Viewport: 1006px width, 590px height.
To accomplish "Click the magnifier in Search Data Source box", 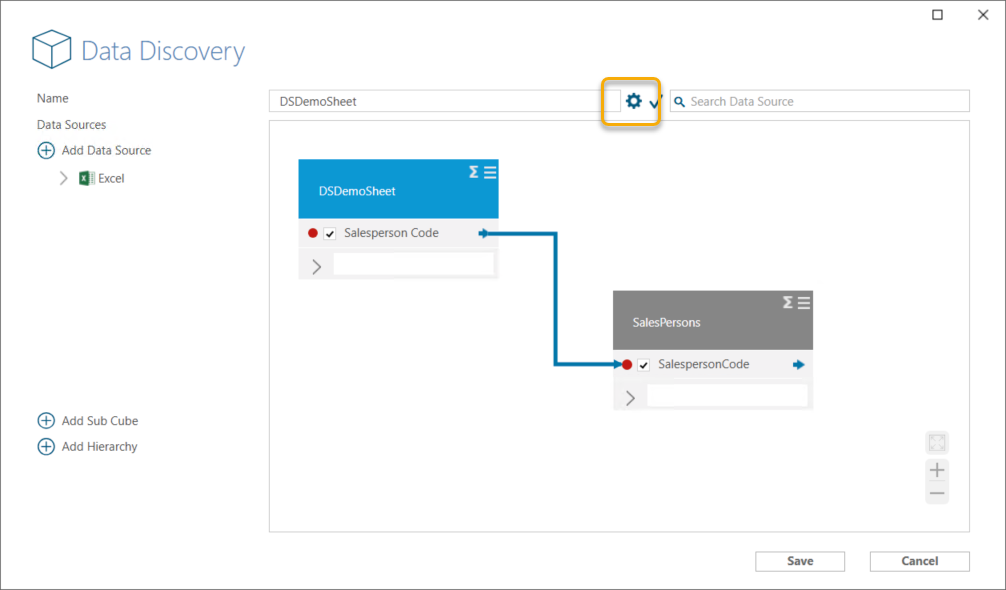I will tap(679, 101).
